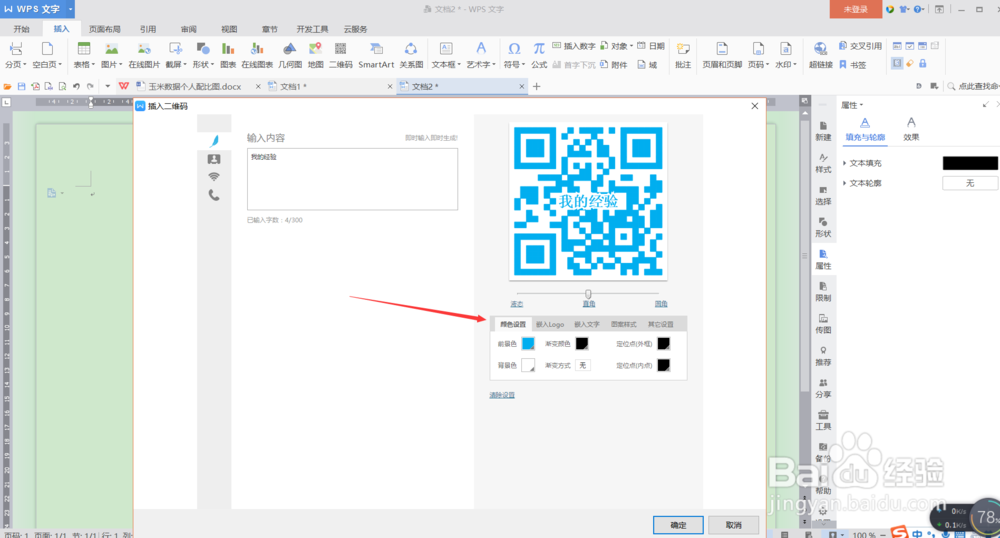Click the 样式 style side panel icon
The width and height of the screenshot is (1000, 538).
[x=823, y=163]
